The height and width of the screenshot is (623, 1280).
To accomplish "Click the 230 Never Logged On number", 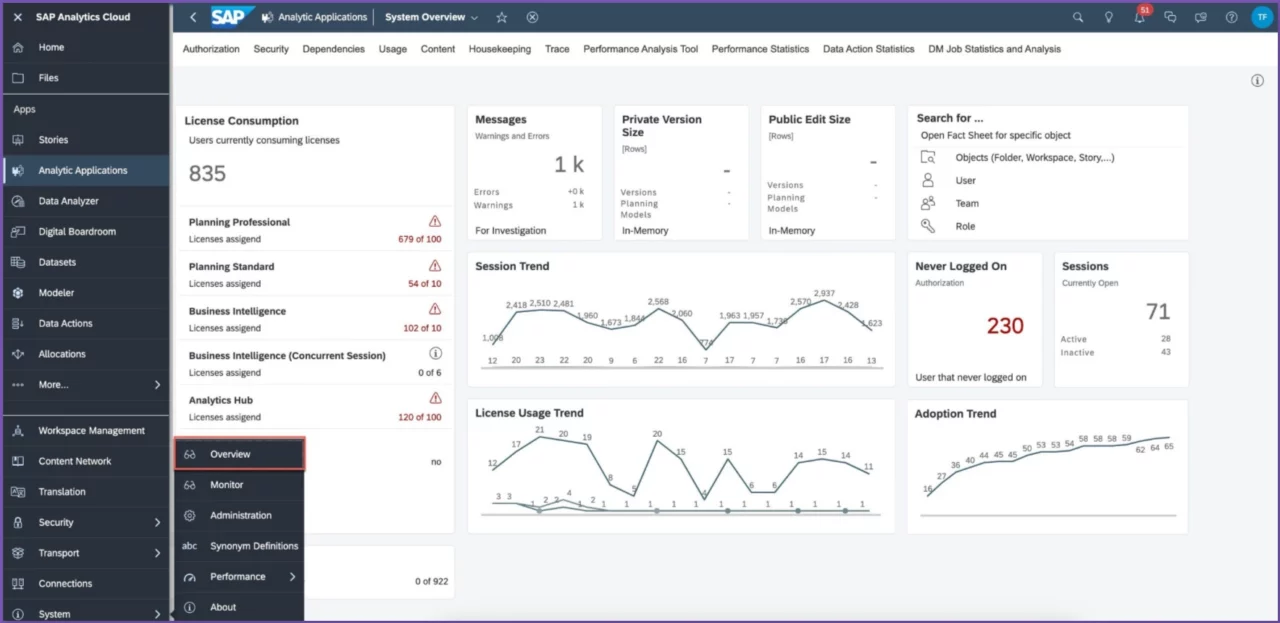I will 1004,326.
